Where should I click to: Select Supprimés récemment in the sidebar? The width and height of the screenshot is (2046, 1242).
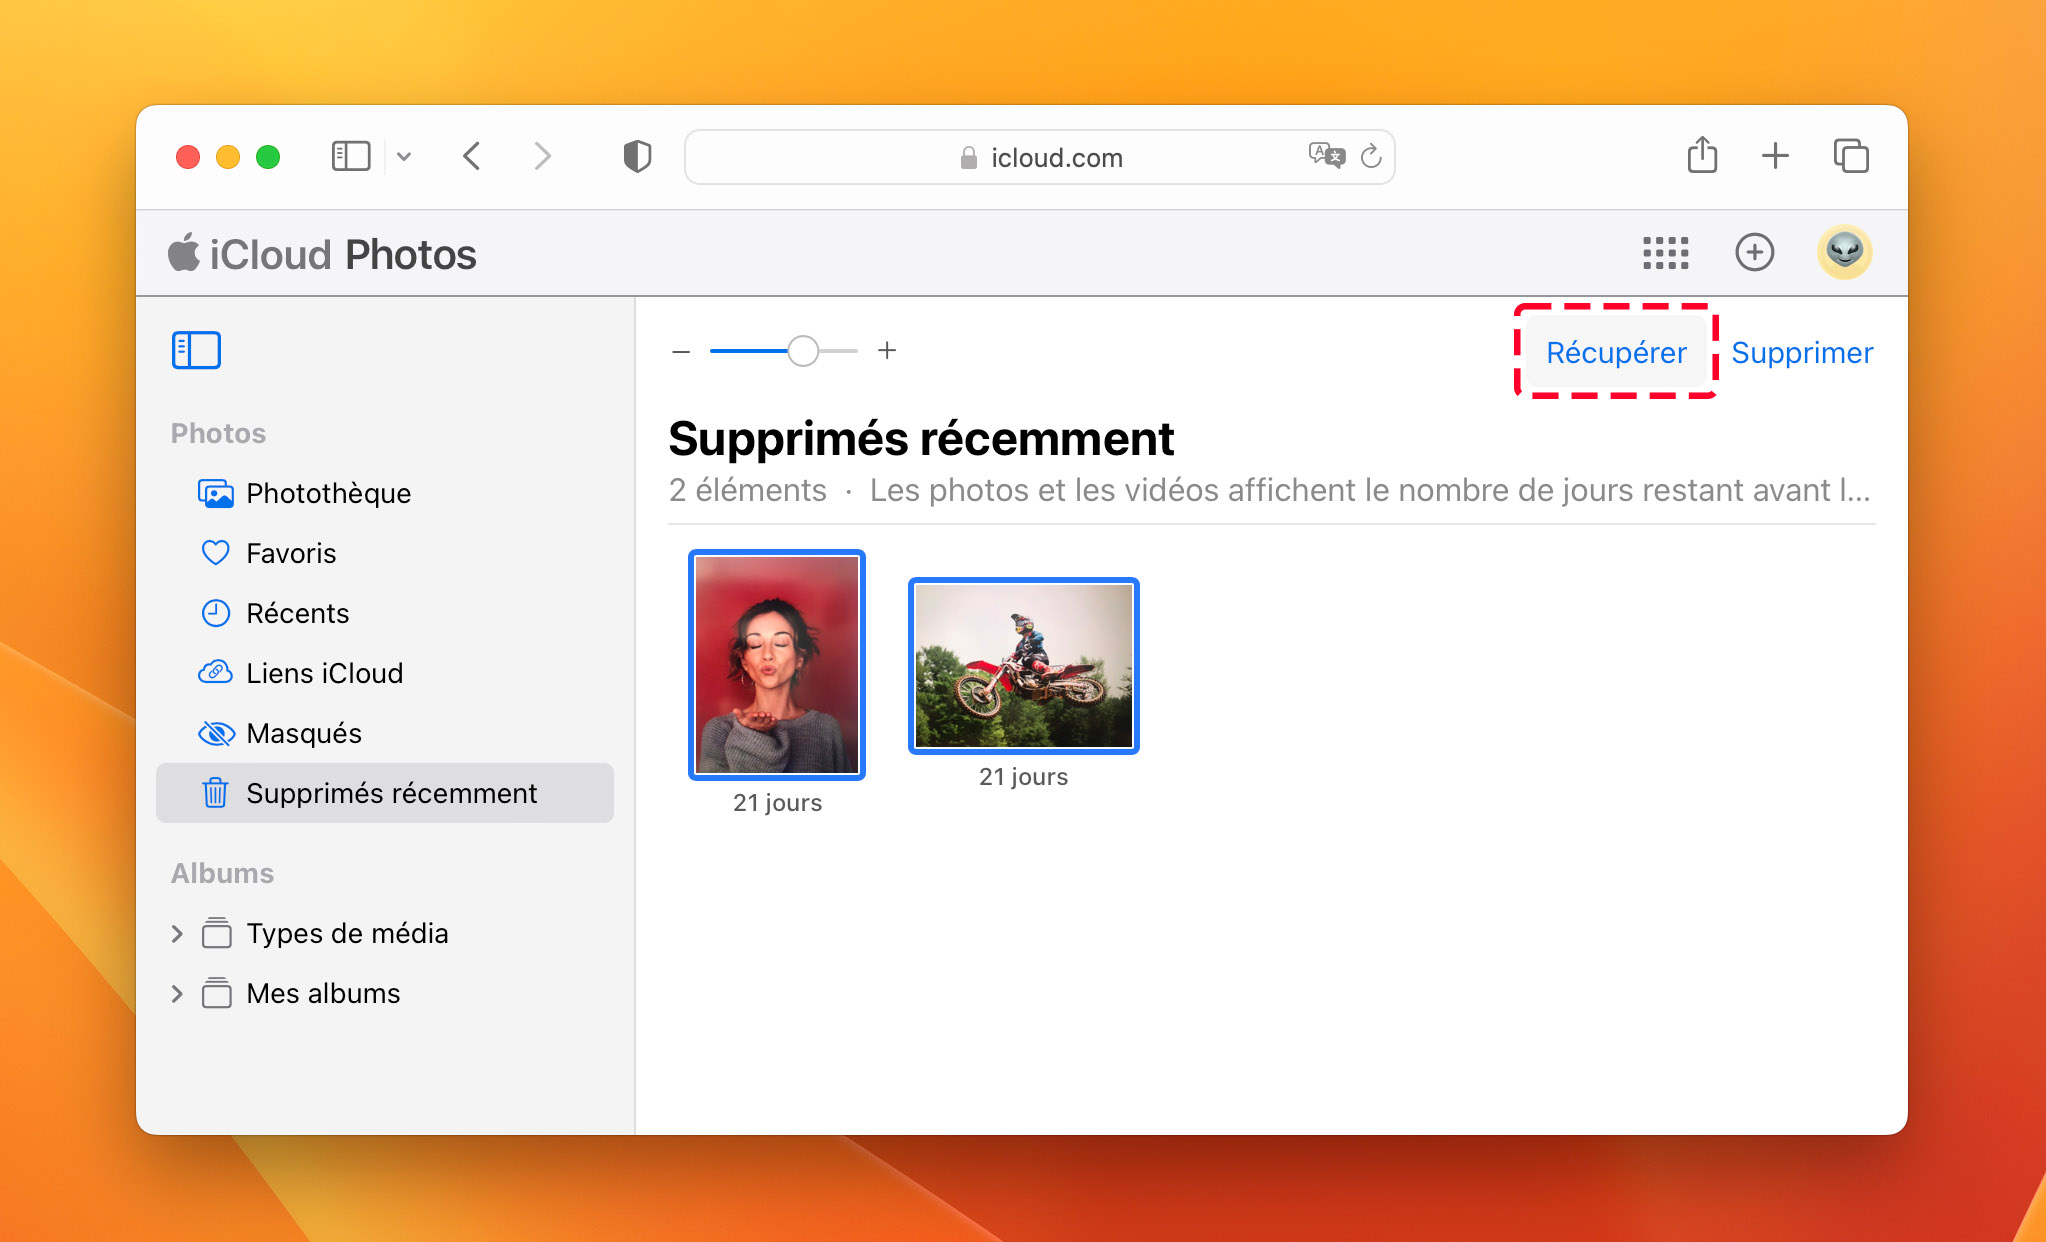pos(385,793)
